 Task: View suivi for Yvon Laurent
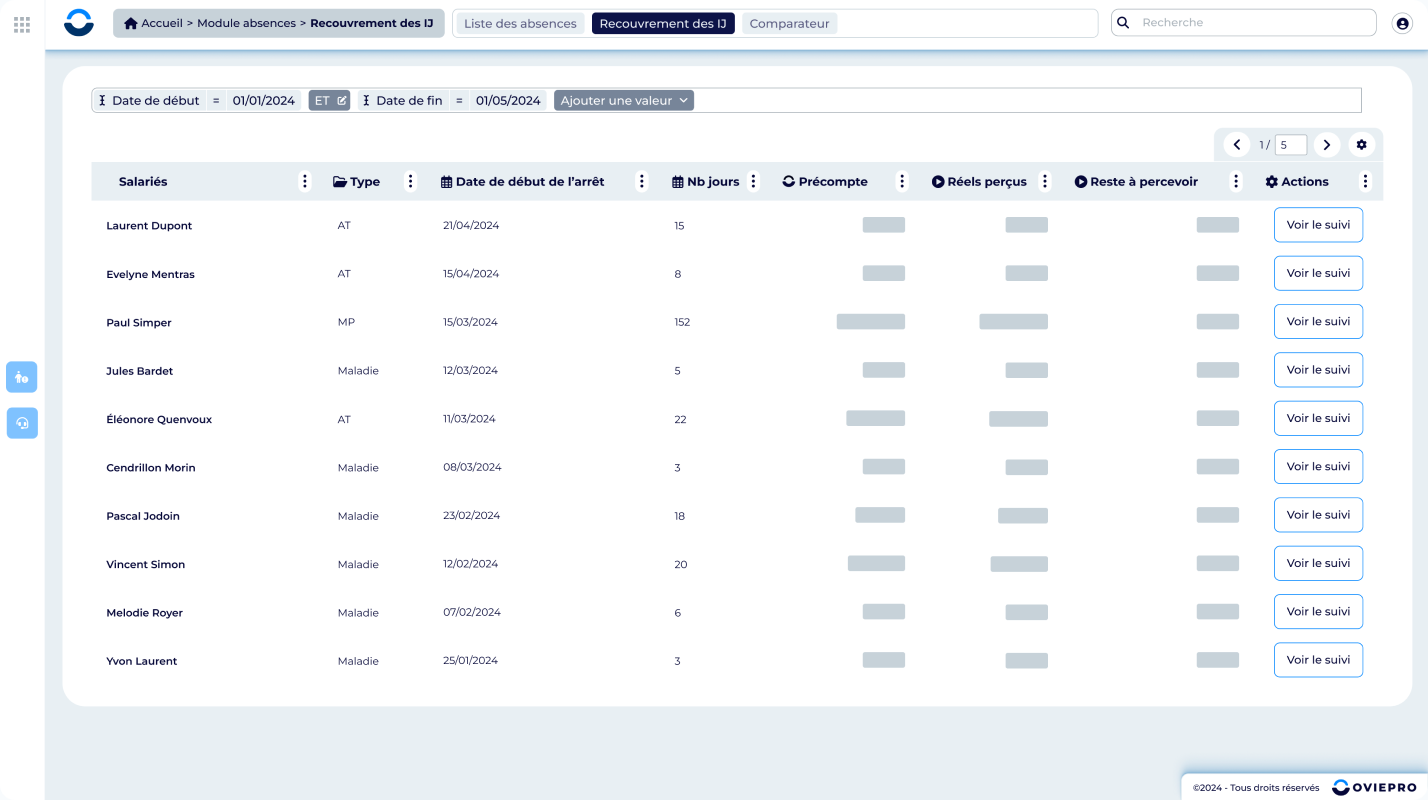click(x=1318, y=660)
